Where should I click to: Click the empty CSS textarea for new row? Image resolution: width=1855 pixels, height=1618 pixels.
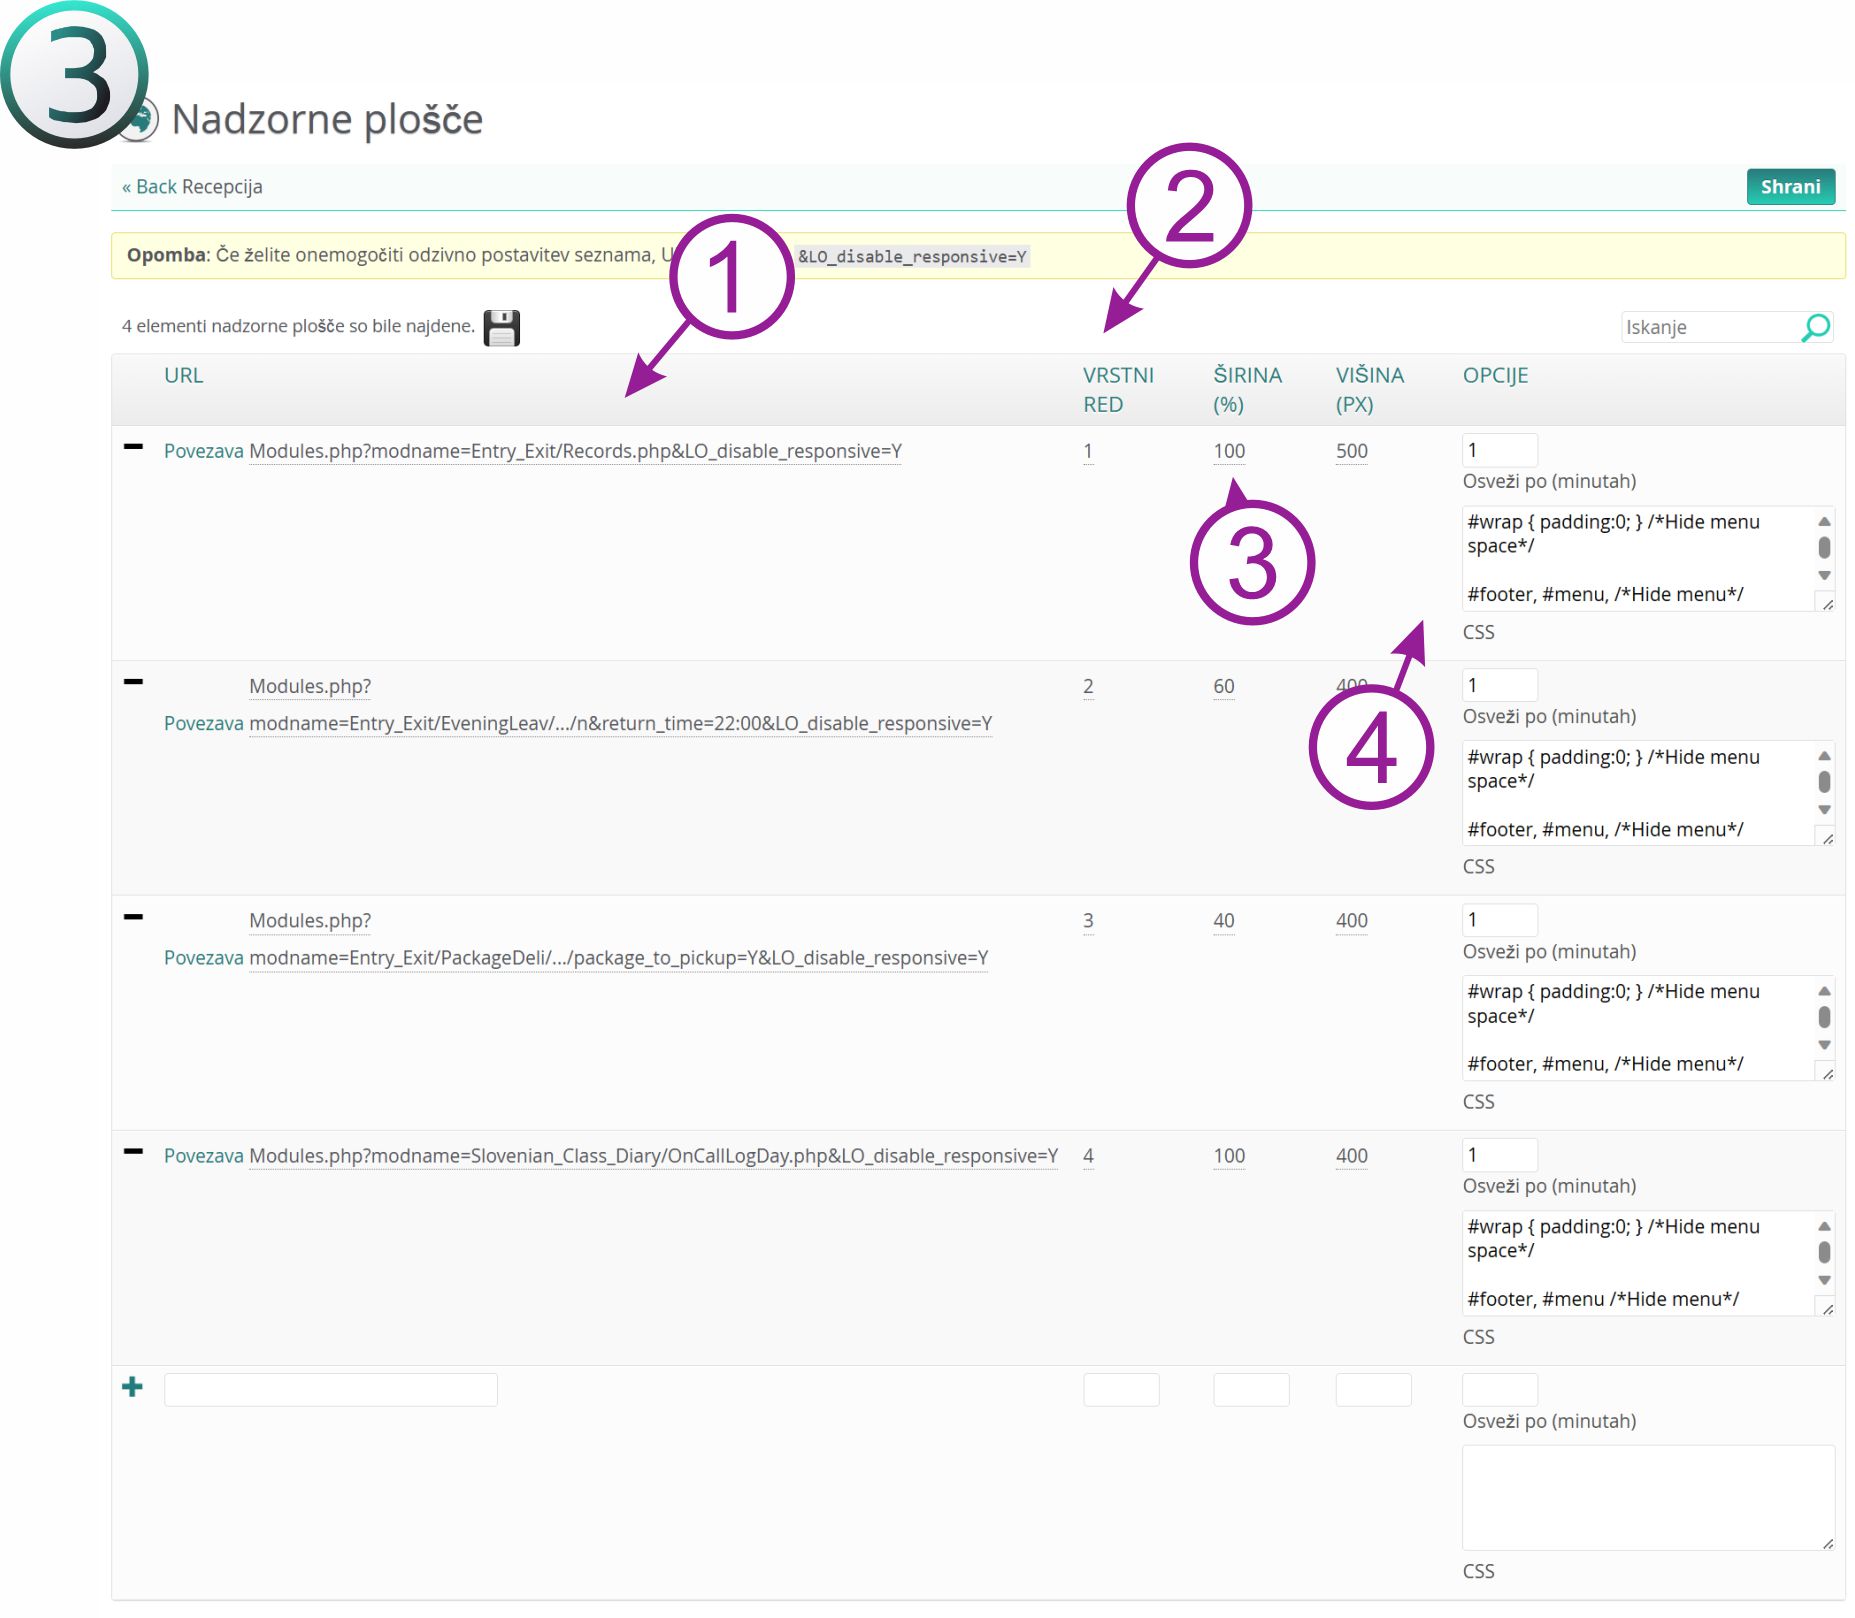[x=1646, y=1497]
